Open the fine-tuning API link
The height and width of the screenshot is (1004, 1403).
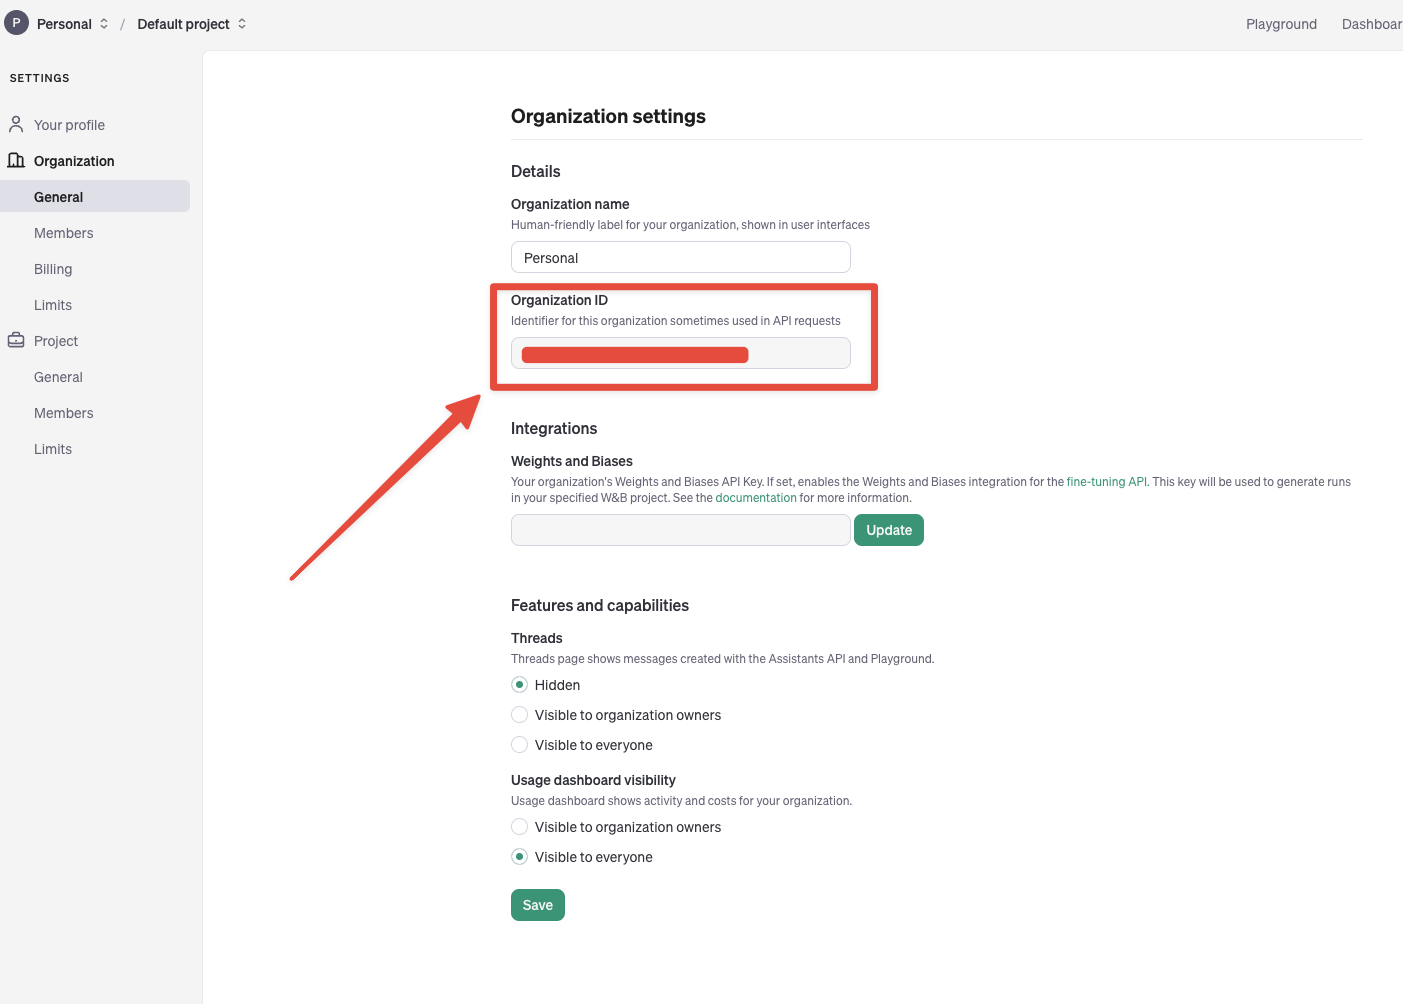(x=1106, y=482)
